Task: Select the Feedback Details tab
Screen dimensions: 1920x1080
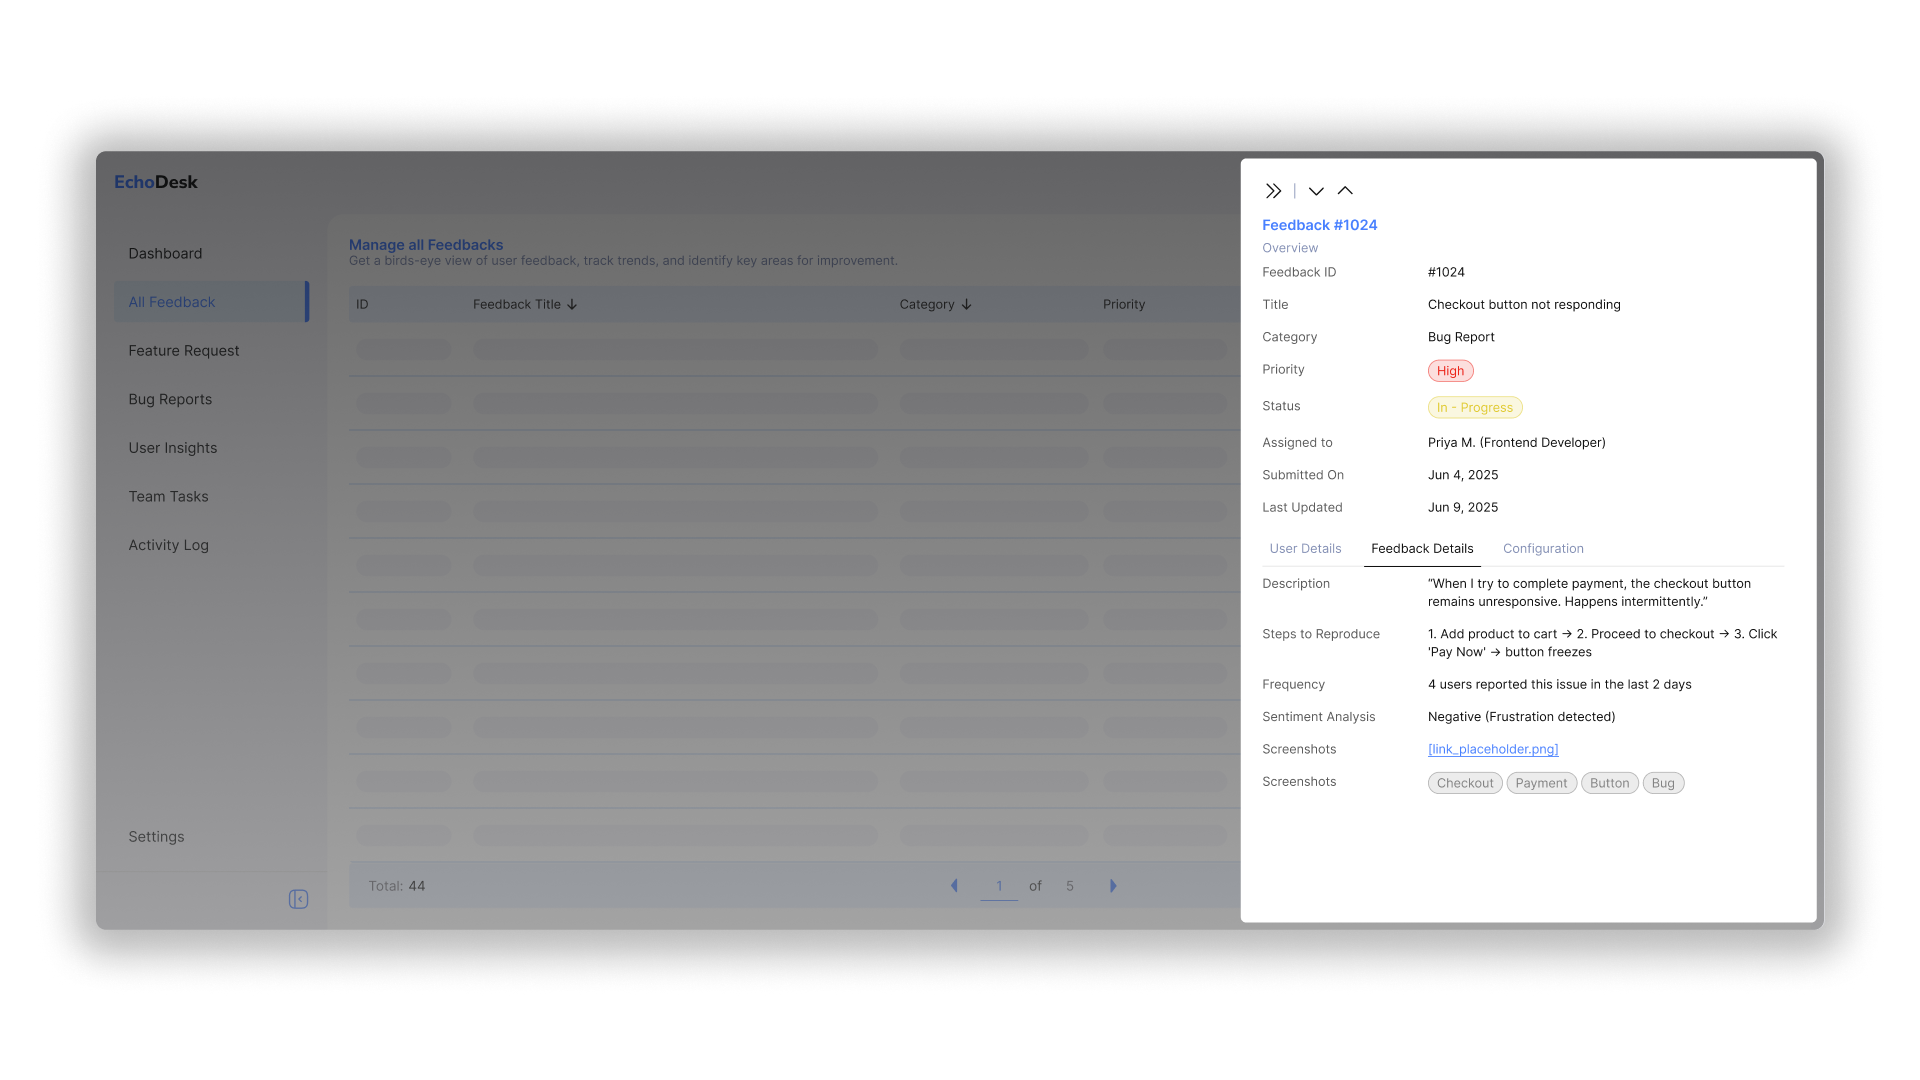Action: 1421,549
